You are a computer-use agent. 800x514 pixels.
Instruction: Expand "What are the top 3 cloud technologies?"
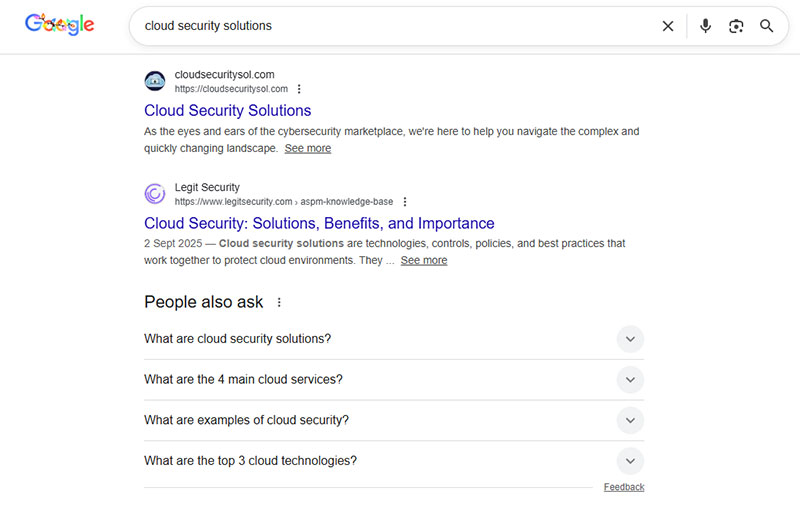[x=630, y=461]
